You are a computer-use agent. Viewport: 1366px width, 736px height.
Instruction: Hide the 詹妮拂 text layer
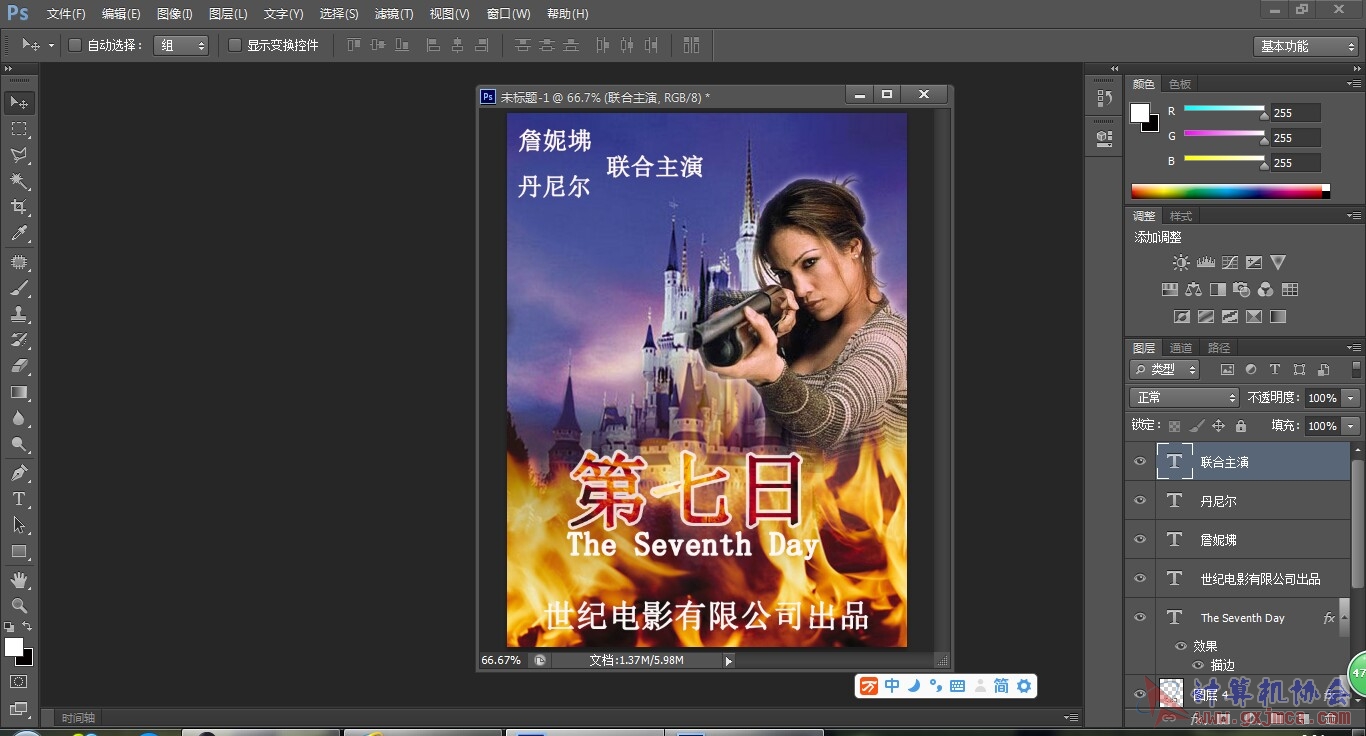(x=1140, y=539)
